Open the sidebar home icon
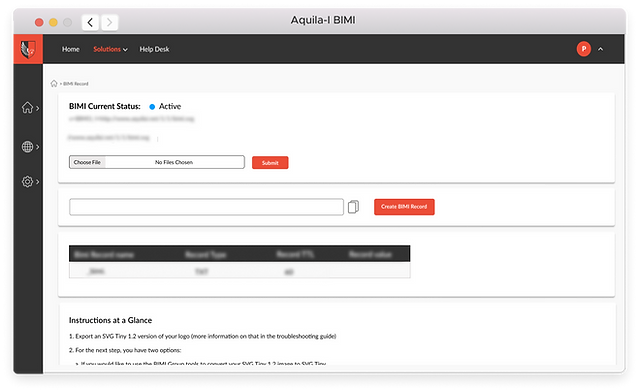Image resolution: width=639 pixels, height=391 pixels. (x=27, y=108)
